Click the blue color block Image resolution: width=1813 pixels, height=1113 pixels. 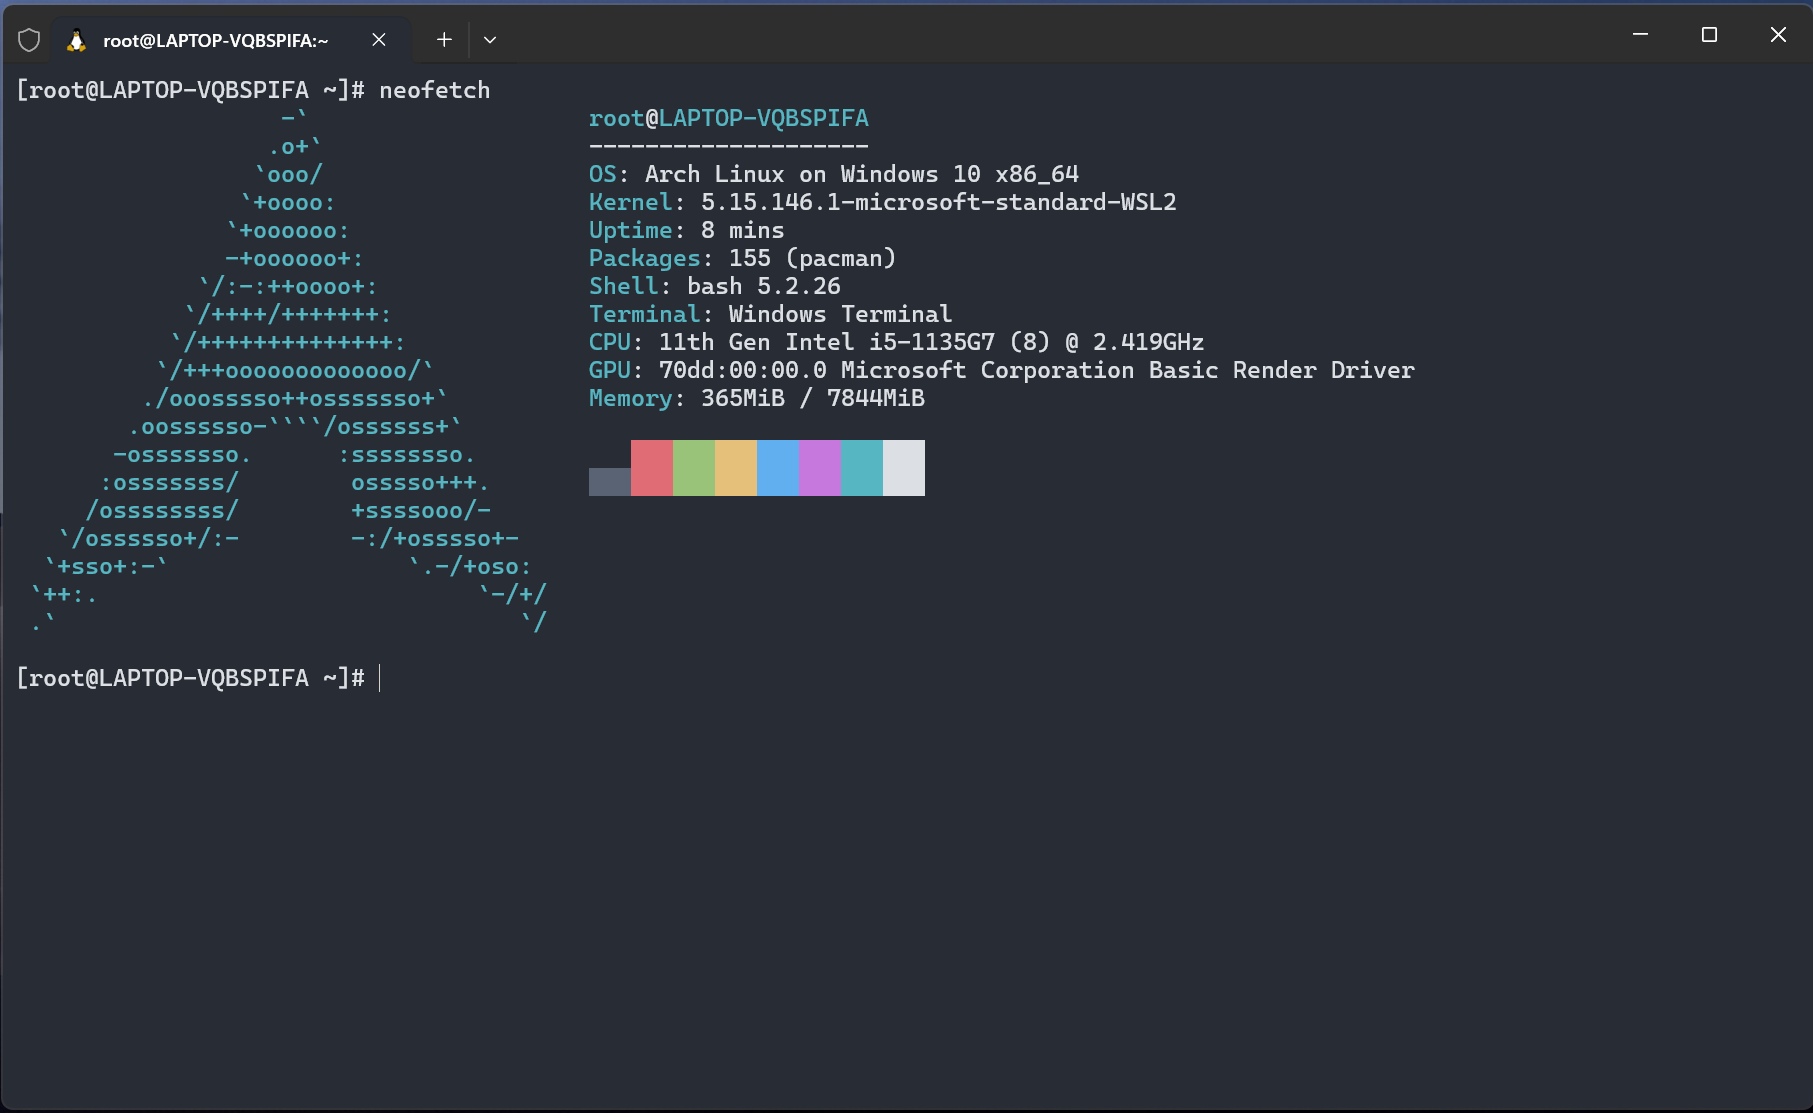click(x=778, y=468)
